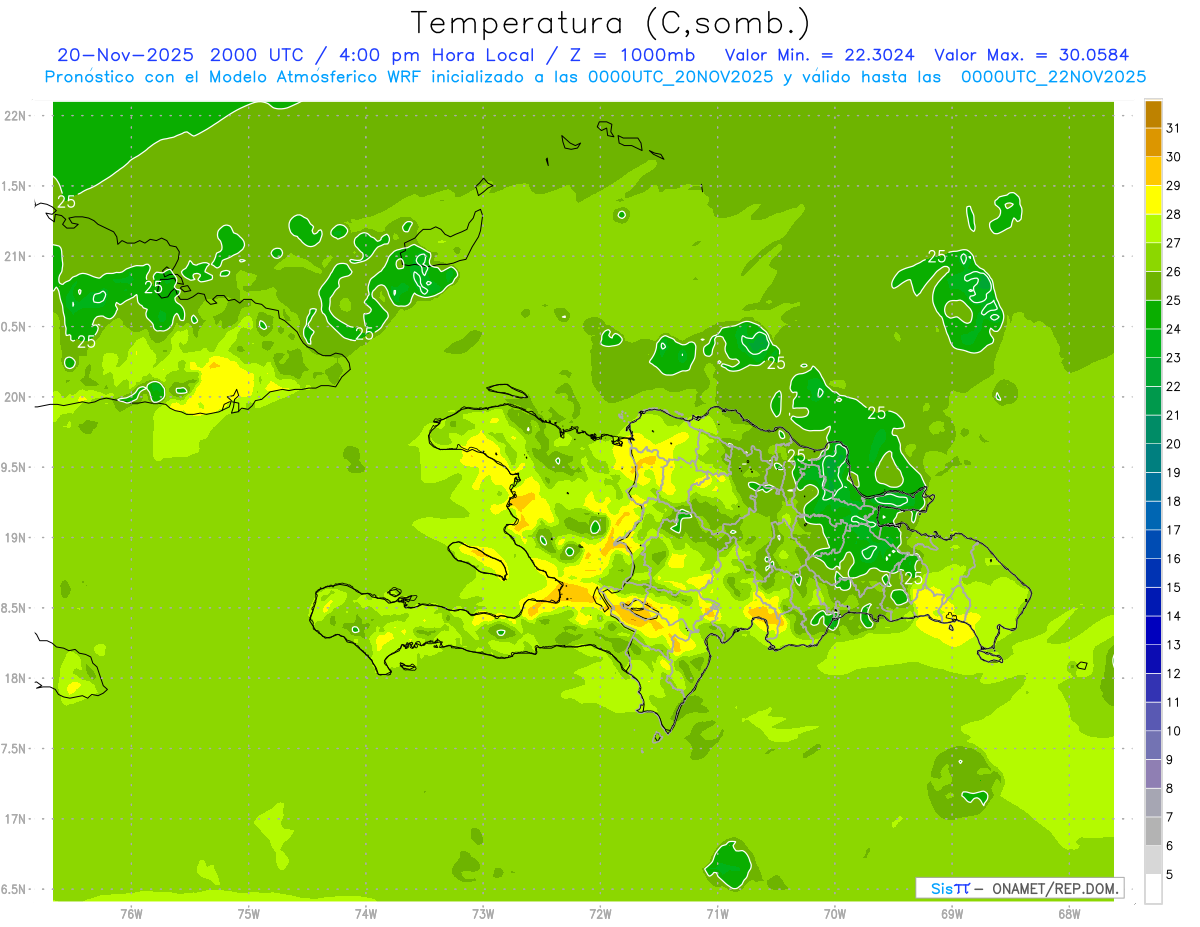Click the "7.5N" latitude label
This screenshot has width=1200, height=927.
[14, 749]
